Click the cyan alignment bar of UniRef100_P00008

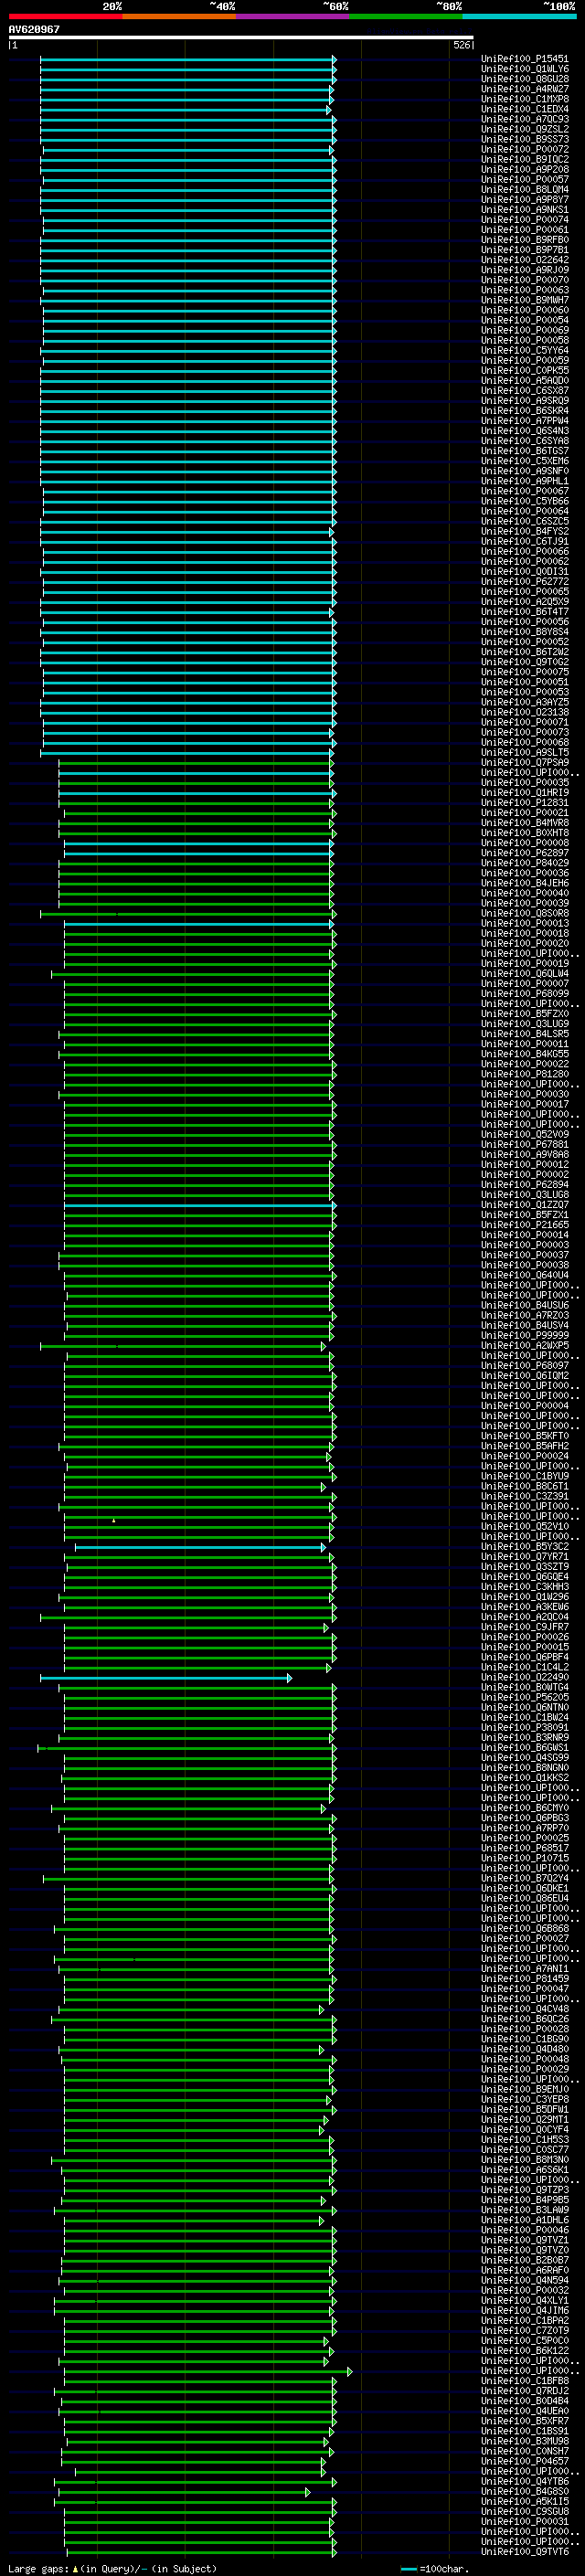pyautogui.click(x=199, y=843)
